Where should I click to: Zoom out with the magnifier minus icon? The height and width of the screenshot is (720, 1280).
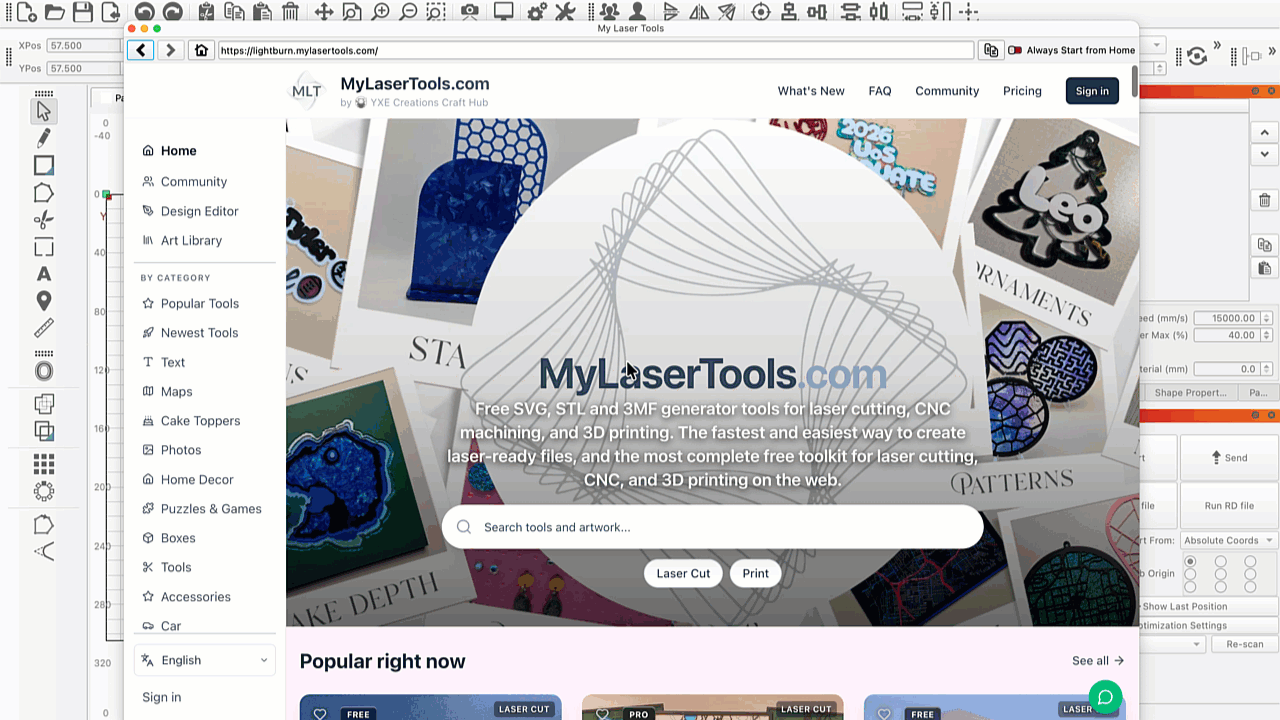point(409,12)
